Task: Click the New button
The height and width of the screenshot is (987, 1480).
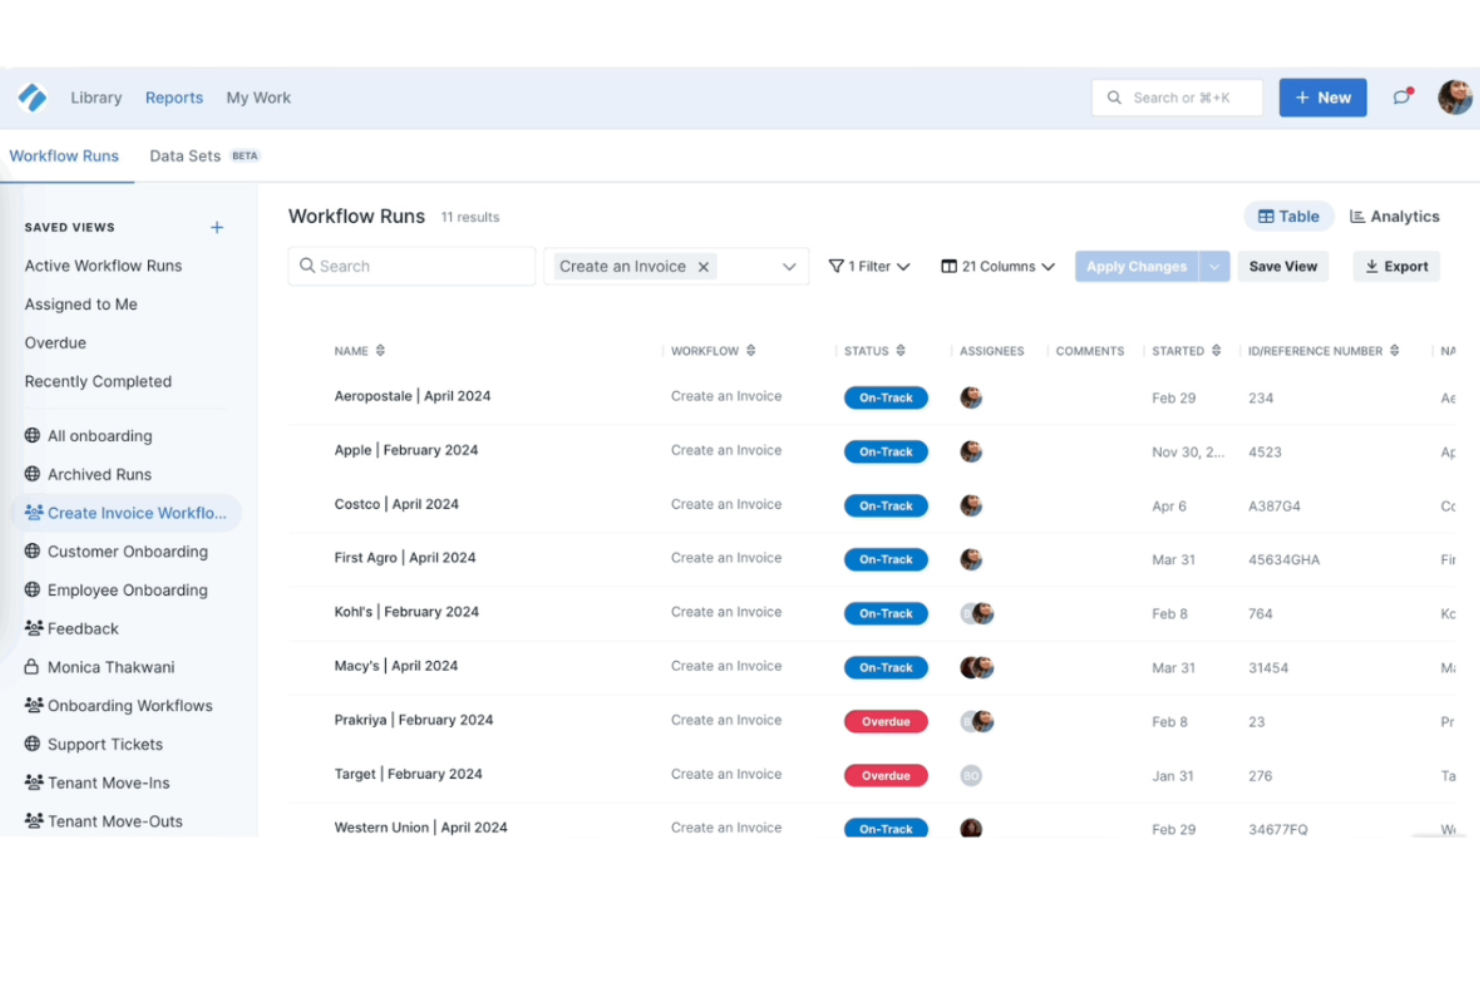Action: coord(1323,98)
